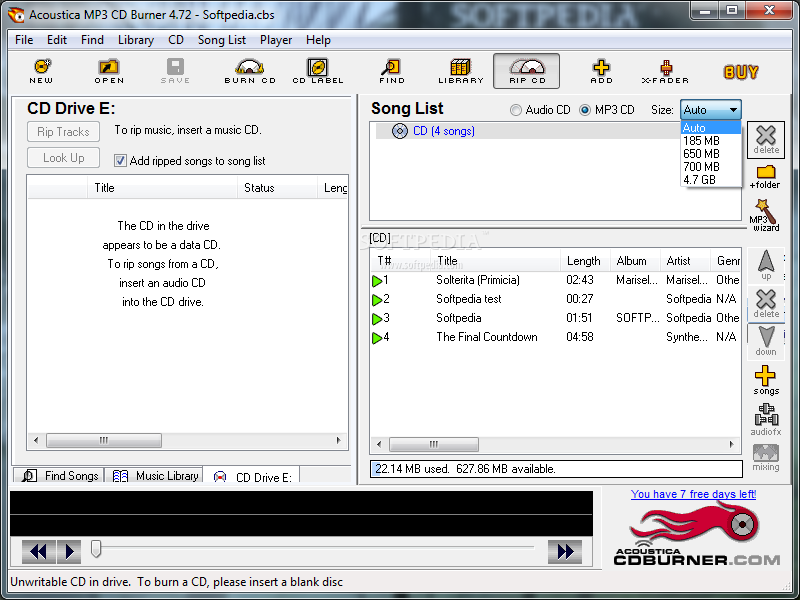Open a project with the Open icon

pos(109,71)
